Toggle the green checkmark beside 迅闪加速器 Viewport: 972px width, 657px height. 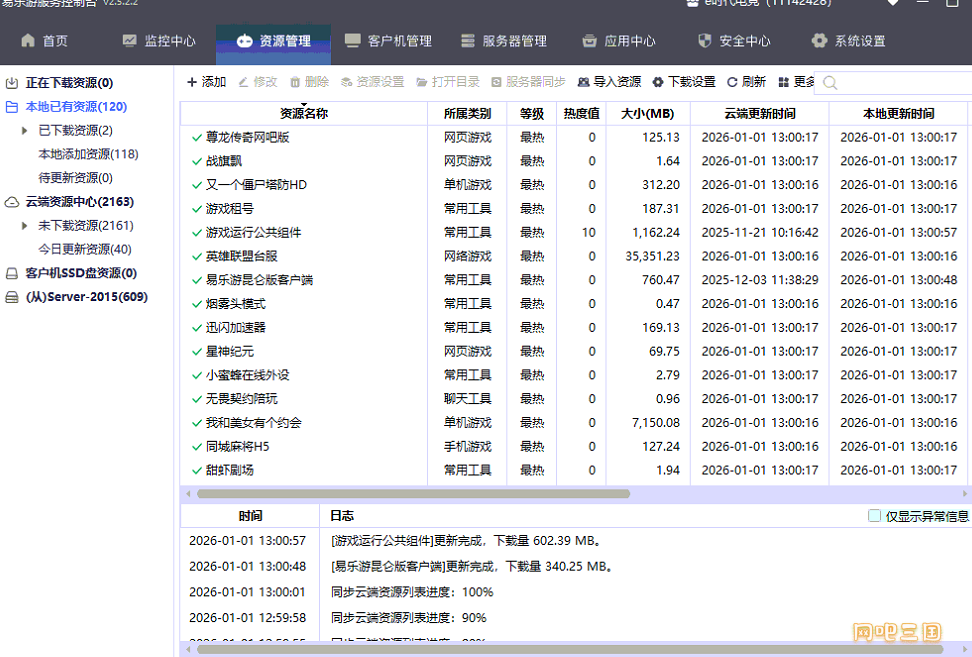197,328
